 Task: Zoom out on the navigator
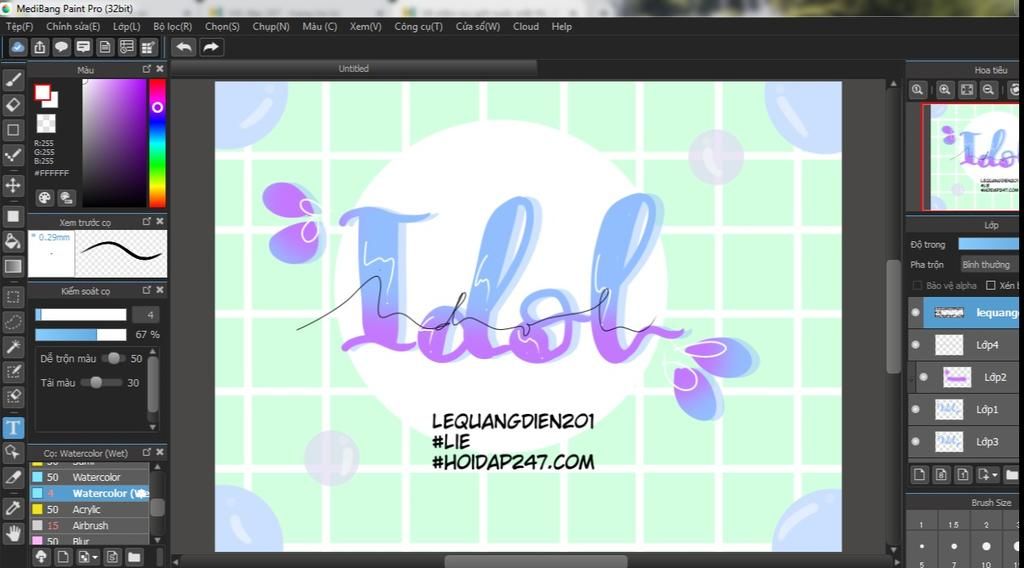(x=989, y=90)
